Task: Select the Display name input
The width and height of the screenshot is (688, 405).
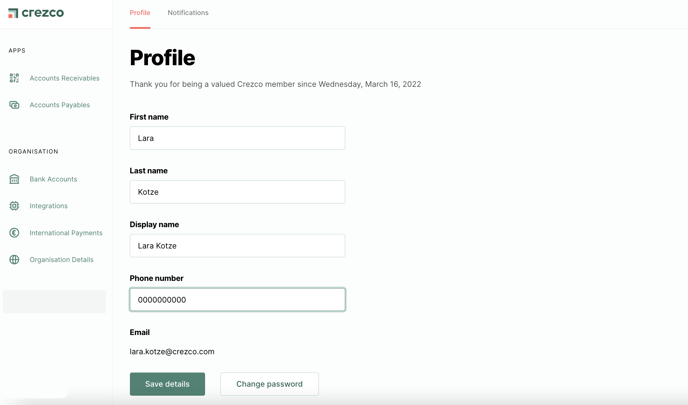Action: click(x=237, y=246)
